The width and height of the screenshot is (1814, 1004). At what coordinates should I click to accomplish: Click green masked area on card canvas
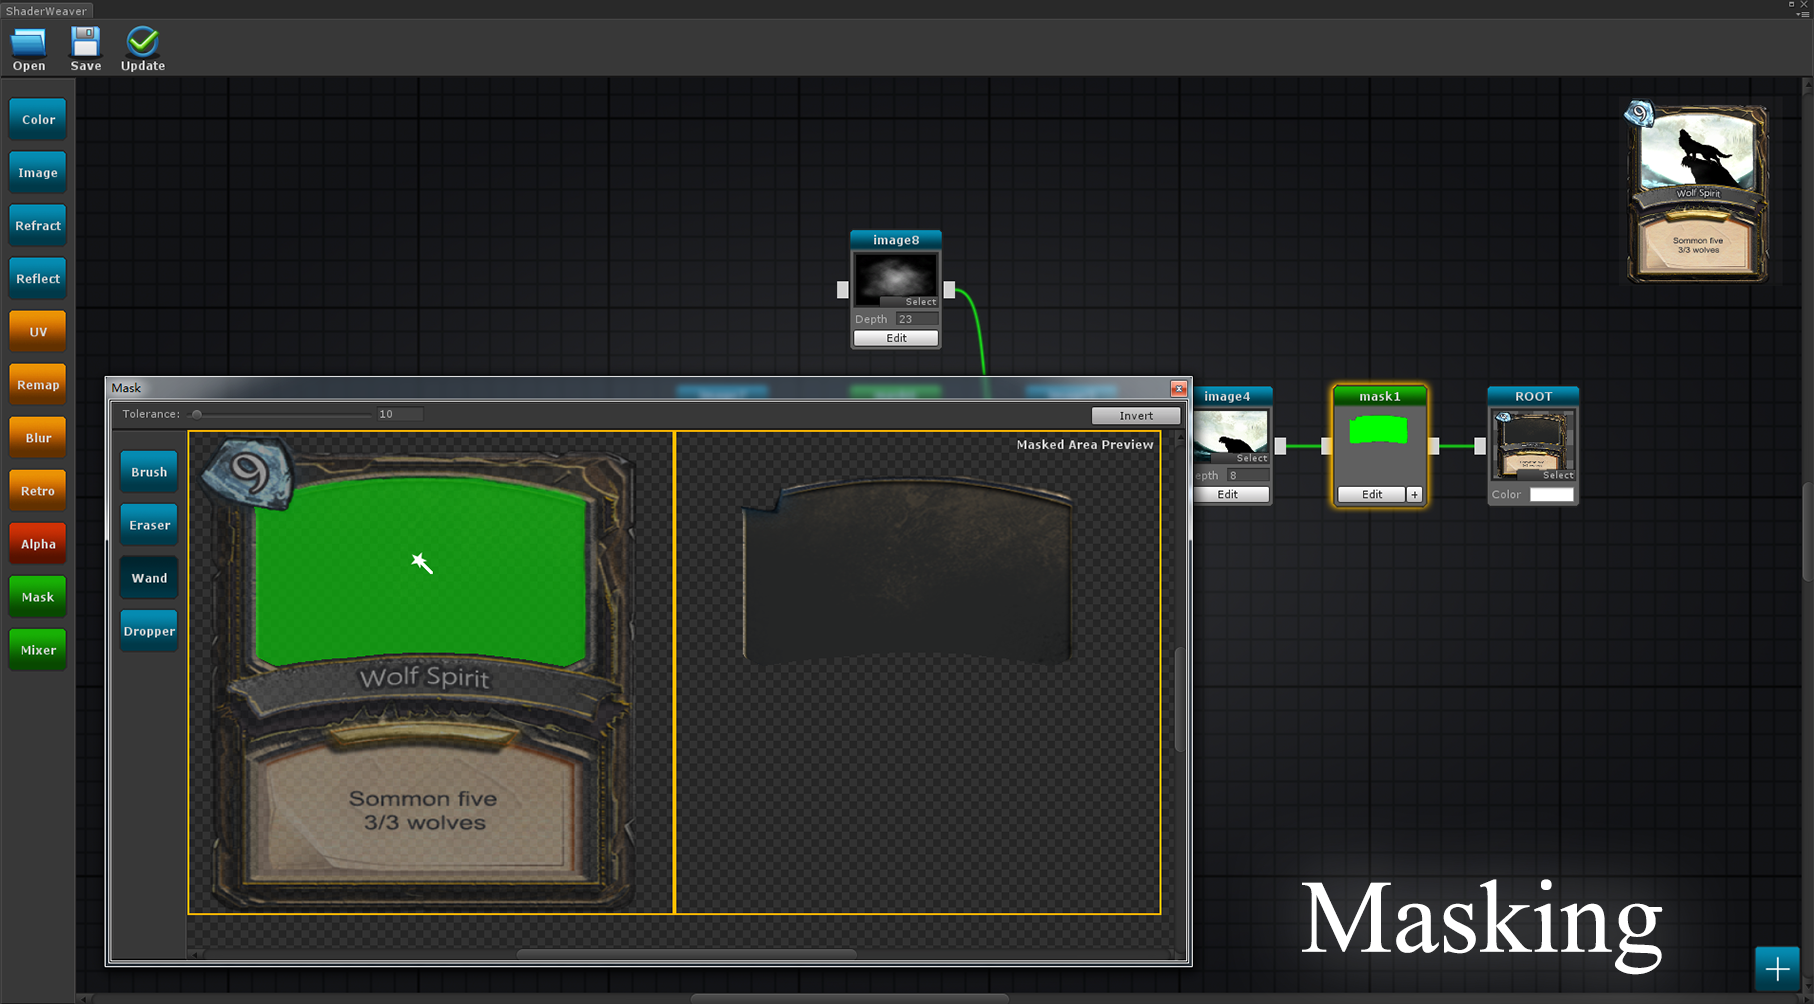coord(421,570)
